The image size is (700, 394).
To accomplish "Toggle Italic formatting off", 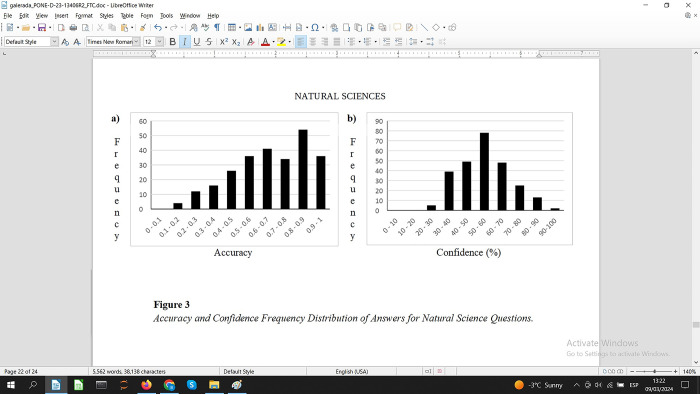I will 184,41.
